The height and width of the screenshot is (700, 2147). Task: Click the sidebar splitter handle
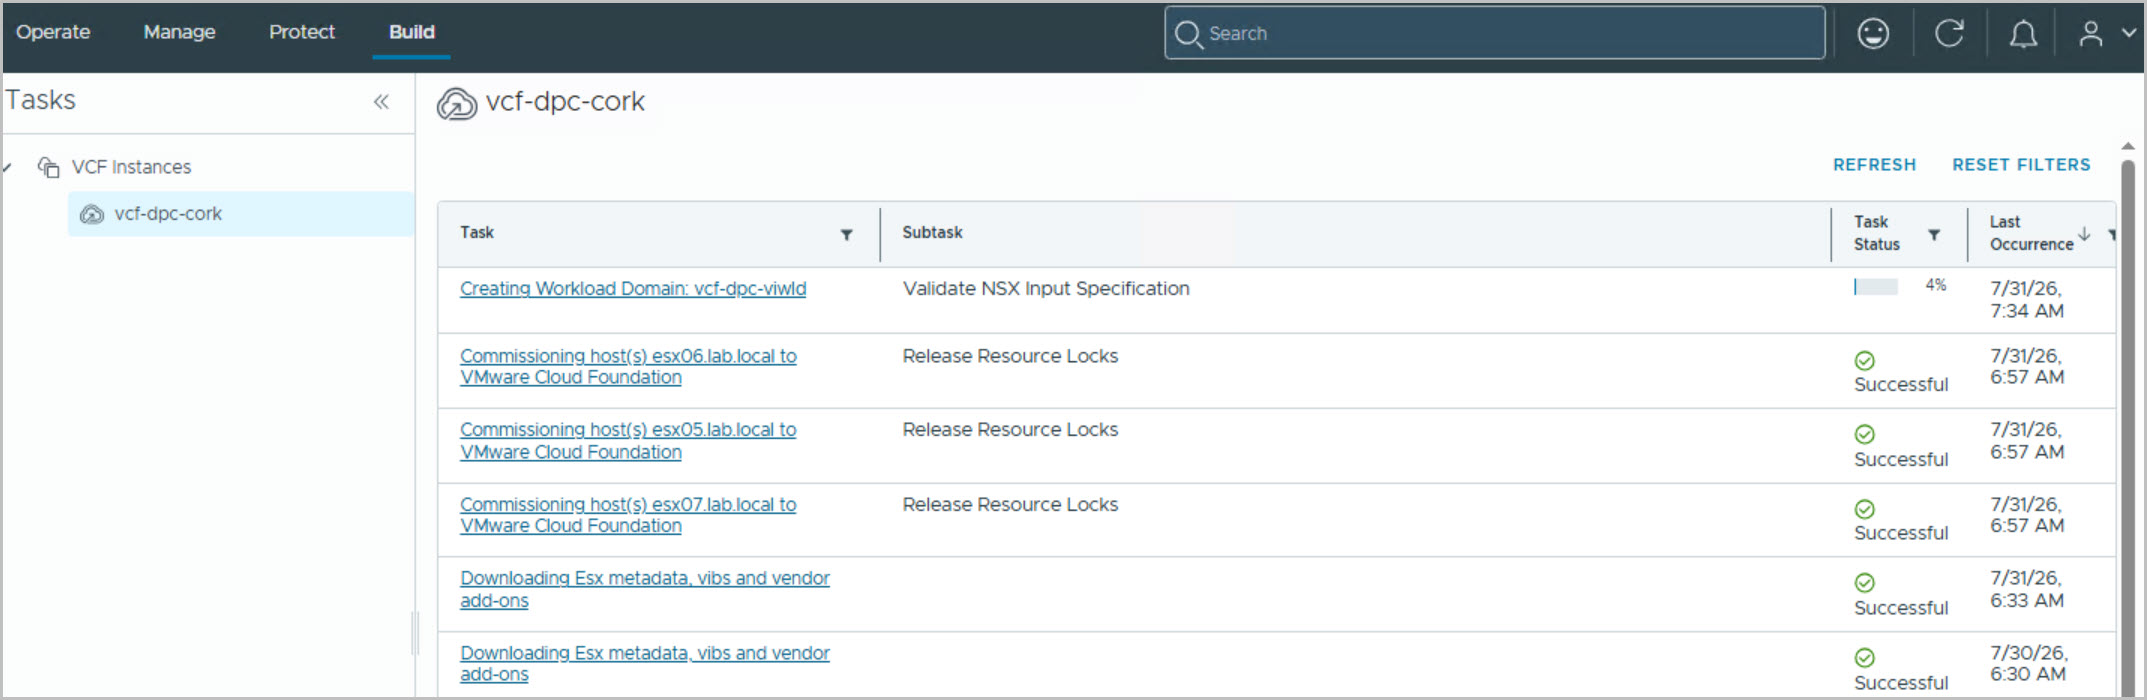coord(415,632)
